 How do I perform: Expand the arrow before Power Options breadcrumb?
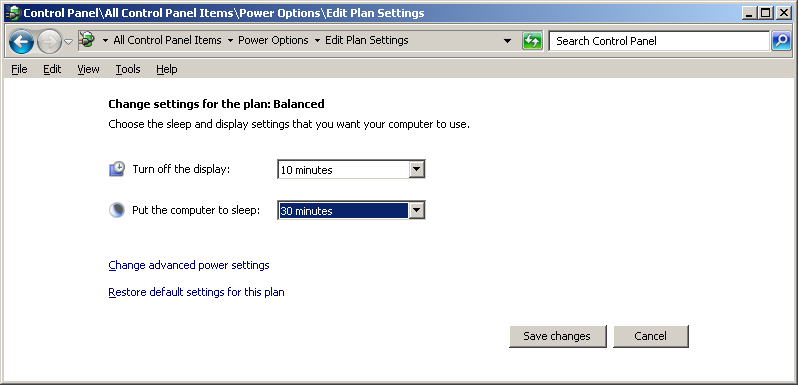point(230,41)
